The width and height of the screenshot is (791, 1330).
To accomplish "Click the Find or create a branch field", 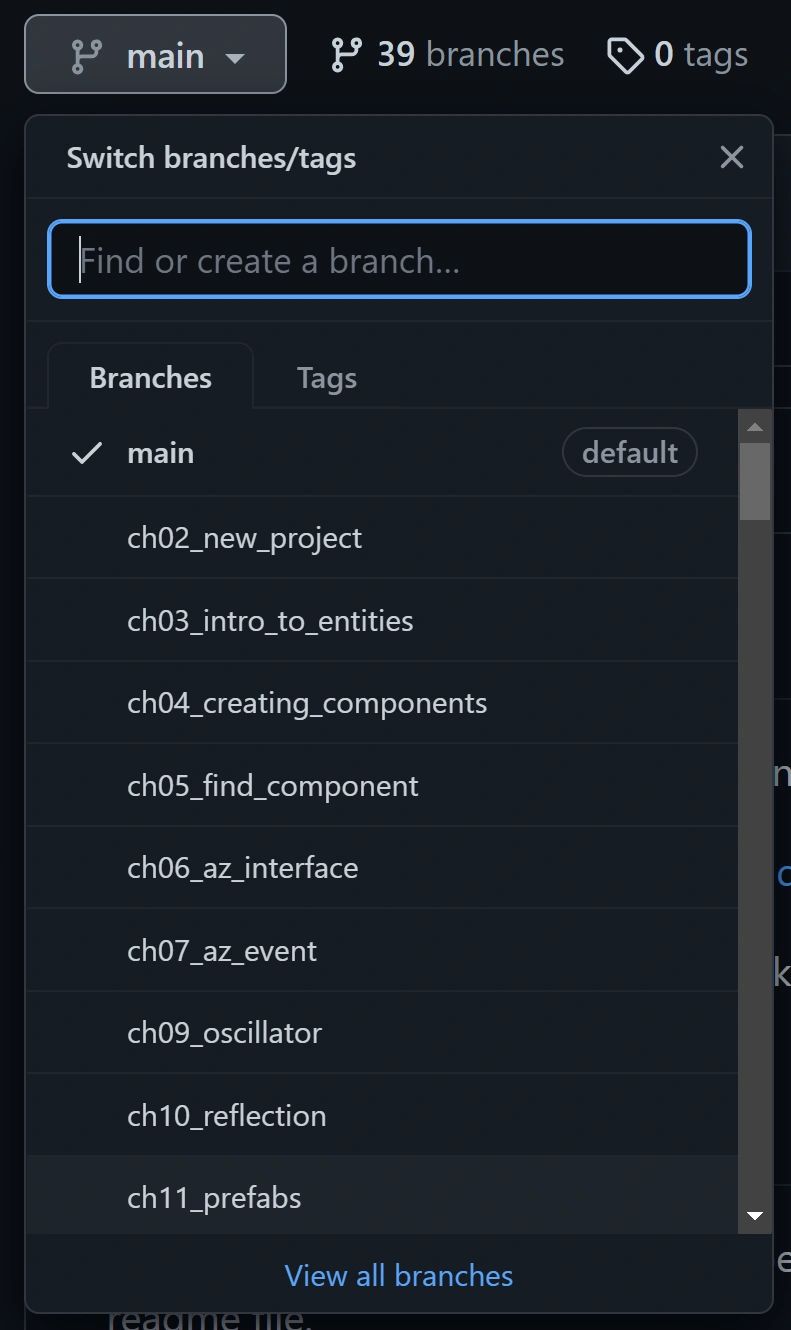I will tap(399, 259).
